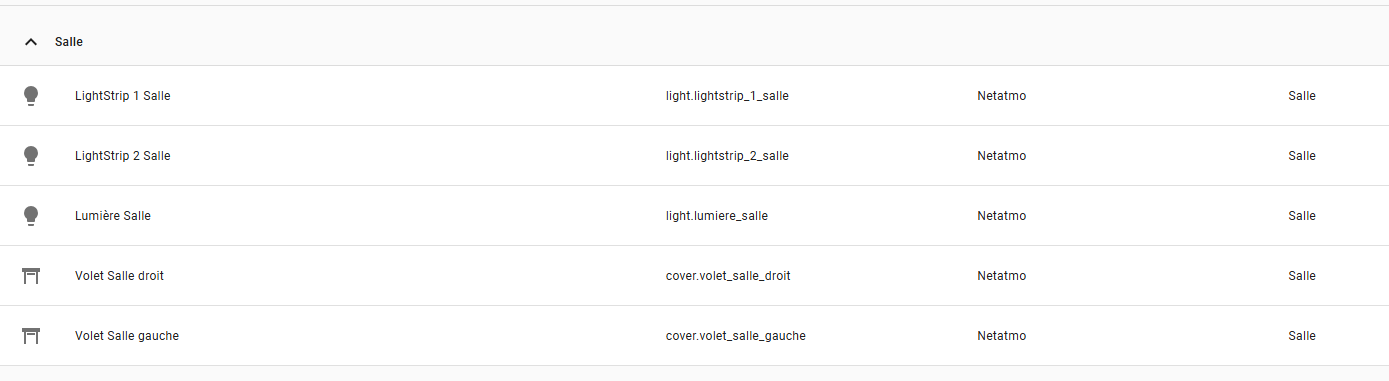Click the LightStrip 2 Salle bulb icon
Image resolution: width=1389 pixels, height=381 pixels.
(31, 156)
